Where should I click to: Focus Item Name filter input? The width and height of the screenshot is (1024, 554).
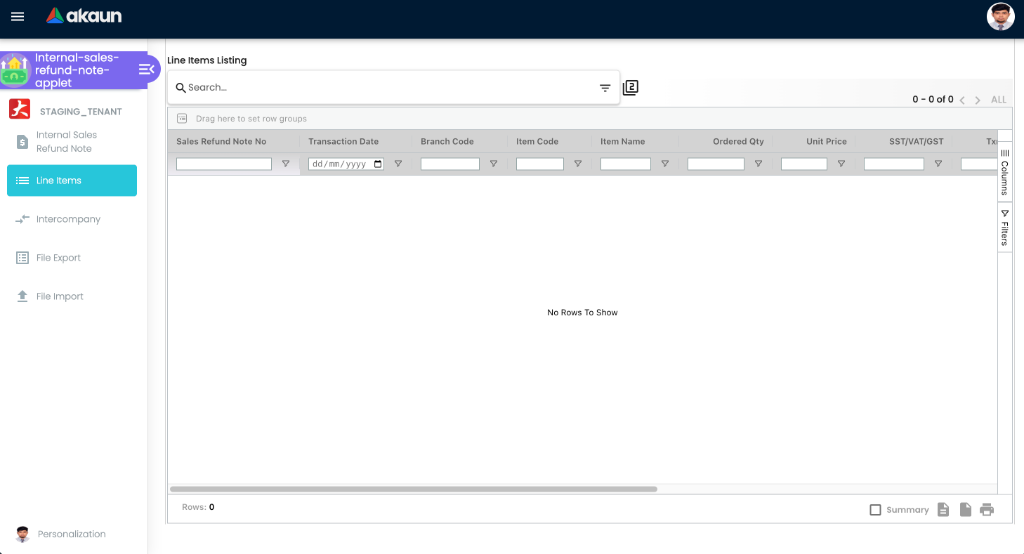625,164
